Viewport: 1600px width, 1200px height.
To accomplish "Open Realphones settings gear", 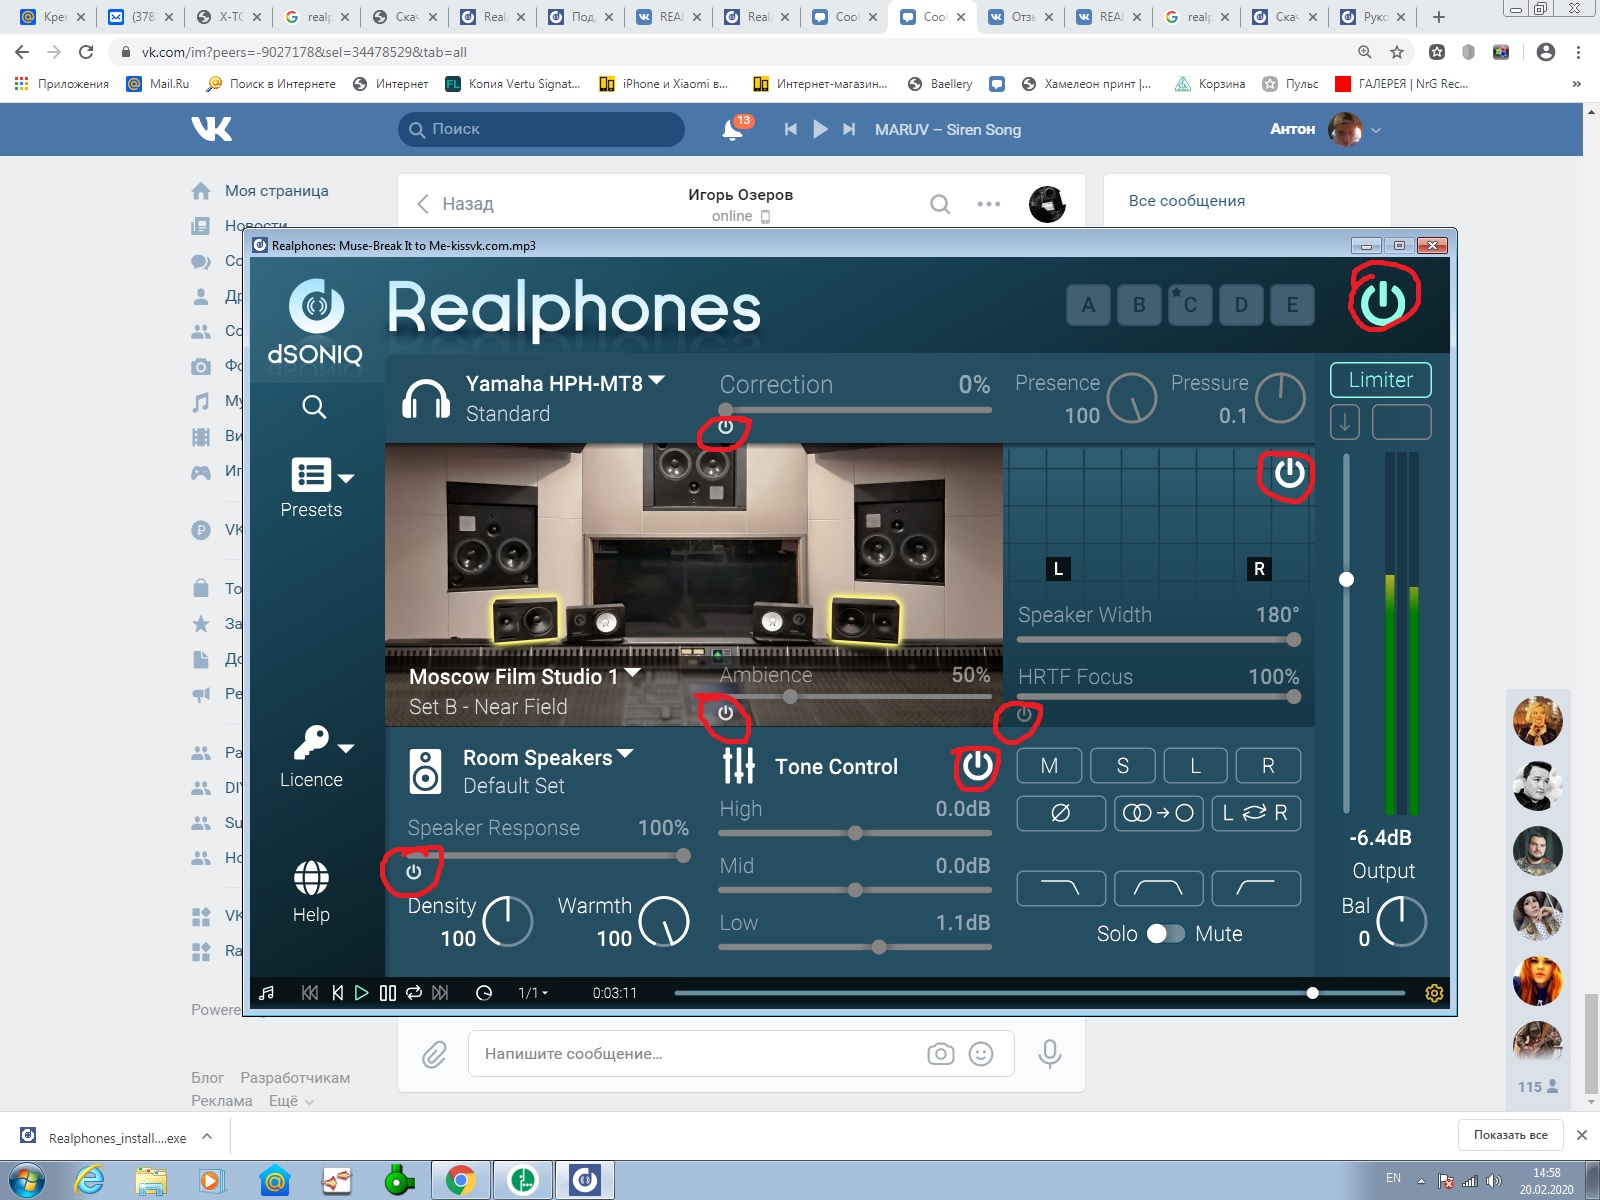I will tap(1434, 993).
